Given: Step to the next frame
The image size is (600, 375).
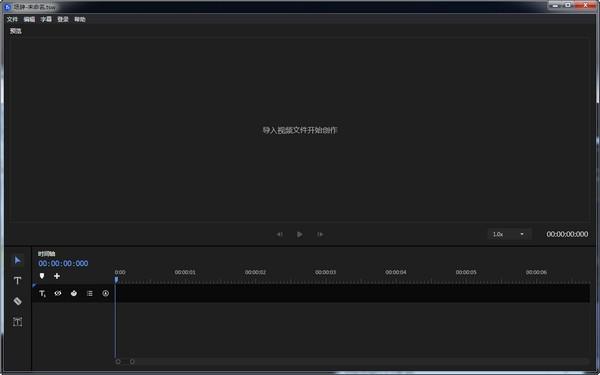Looking at the screenshot, I should point(320,234).
